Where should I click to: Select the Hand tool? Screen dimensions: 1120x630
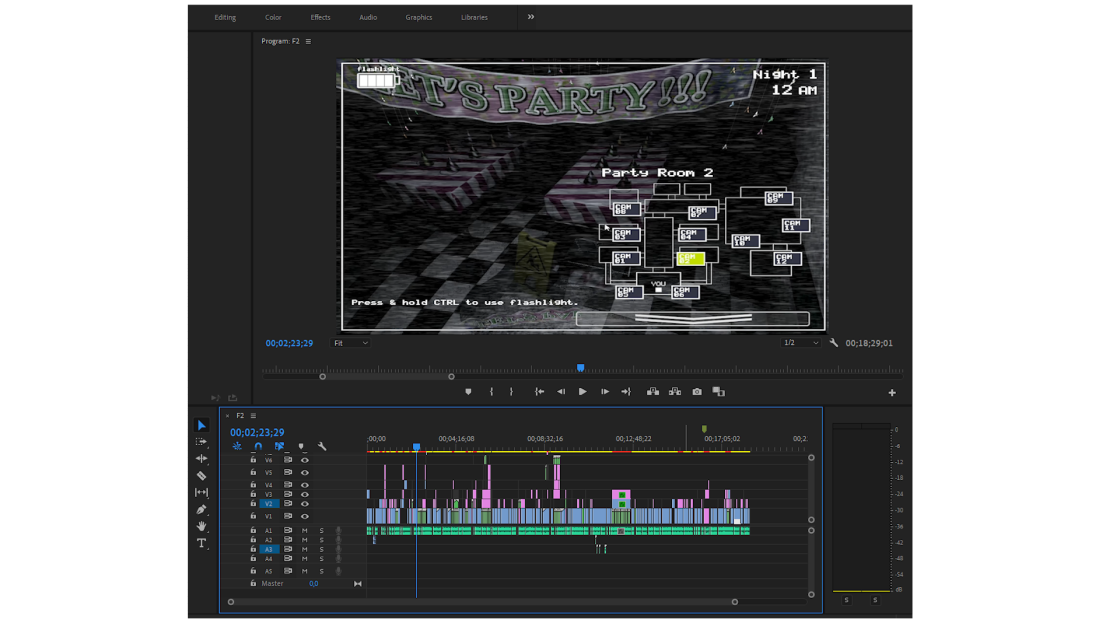[x=201, y=526]
